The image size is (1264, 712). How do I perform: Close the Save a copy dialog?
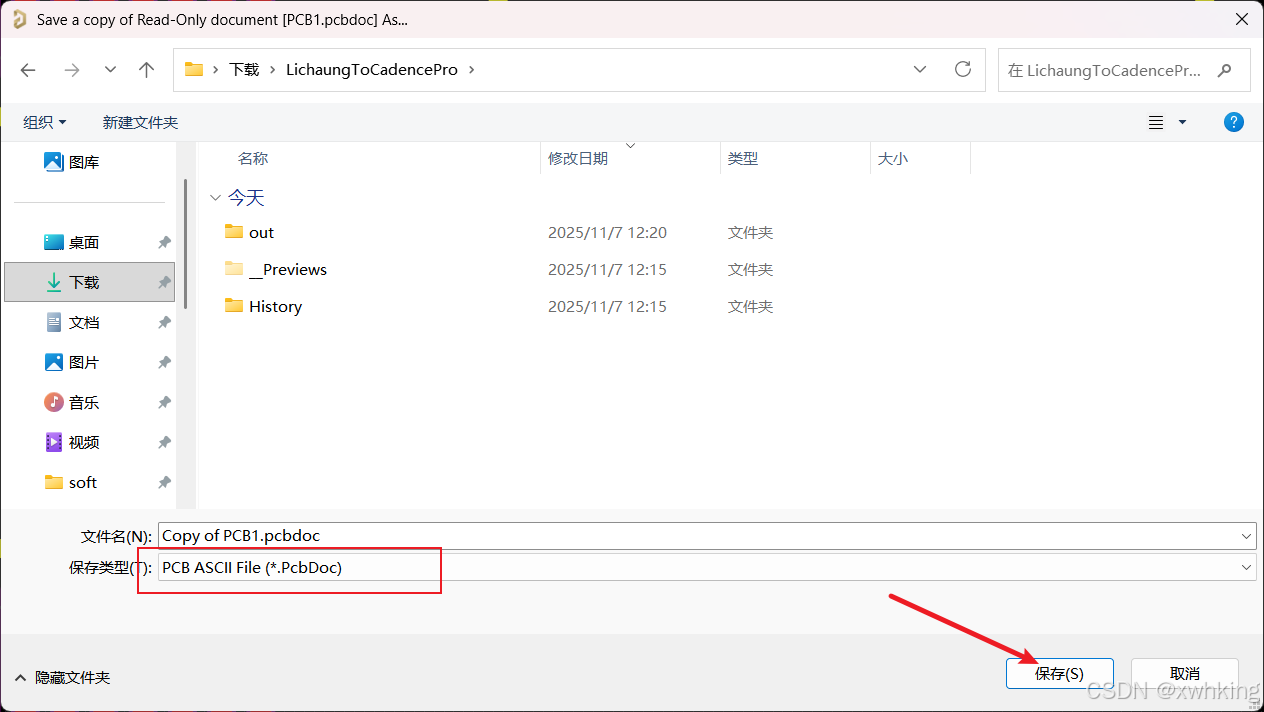[x=1241, y=19]
